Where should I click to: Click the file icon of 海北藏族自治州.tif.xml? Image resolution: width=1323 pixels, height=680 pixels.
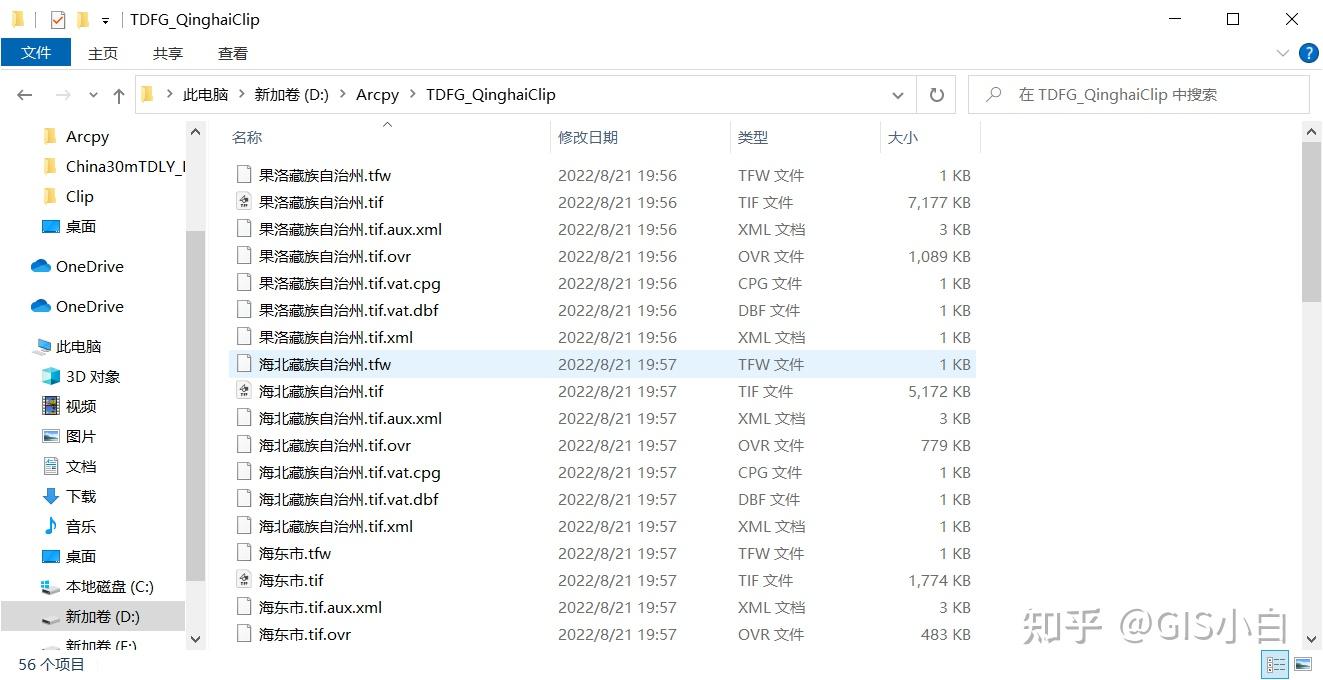[243, 526]
